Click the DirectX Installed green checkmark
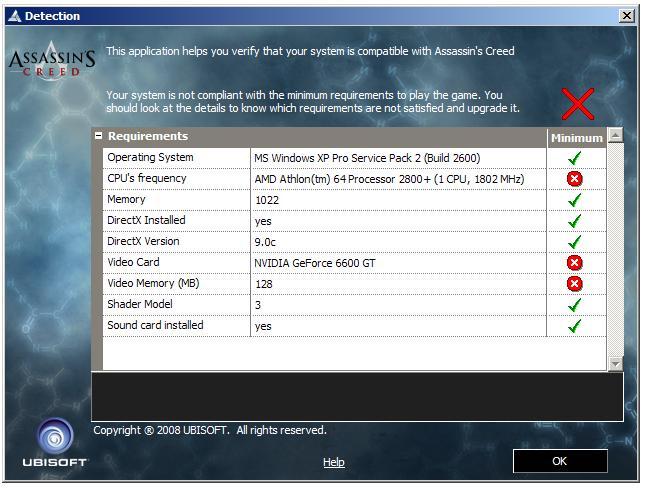 pyautogui.click(x=575, y=221)
